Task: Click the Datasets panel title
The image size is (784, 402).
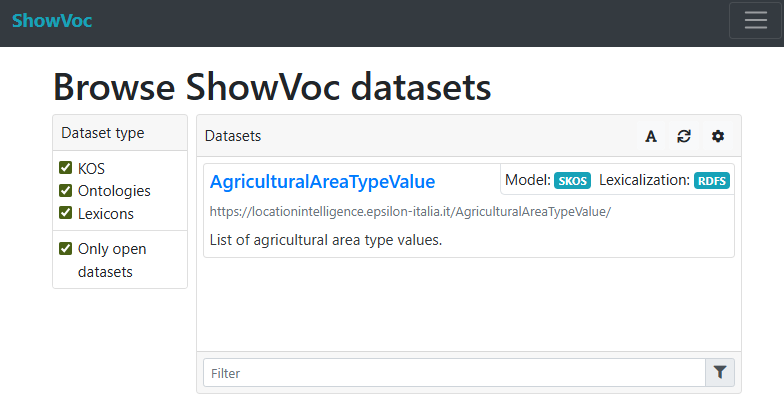Action: click(233, 135)
